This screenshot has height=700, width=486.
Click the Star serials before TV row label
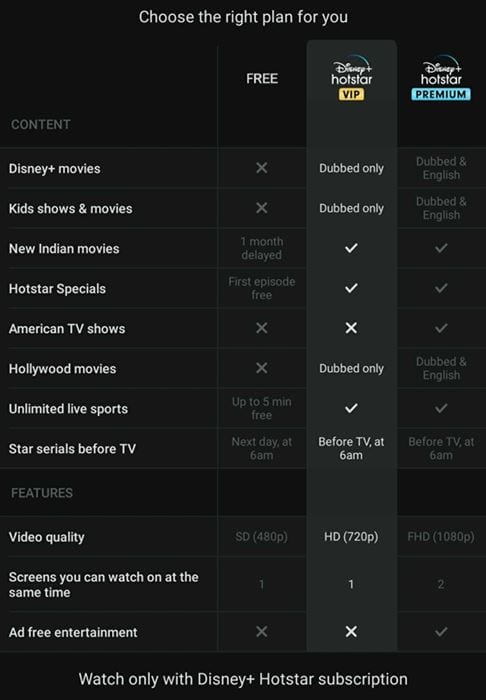point(72,449)
